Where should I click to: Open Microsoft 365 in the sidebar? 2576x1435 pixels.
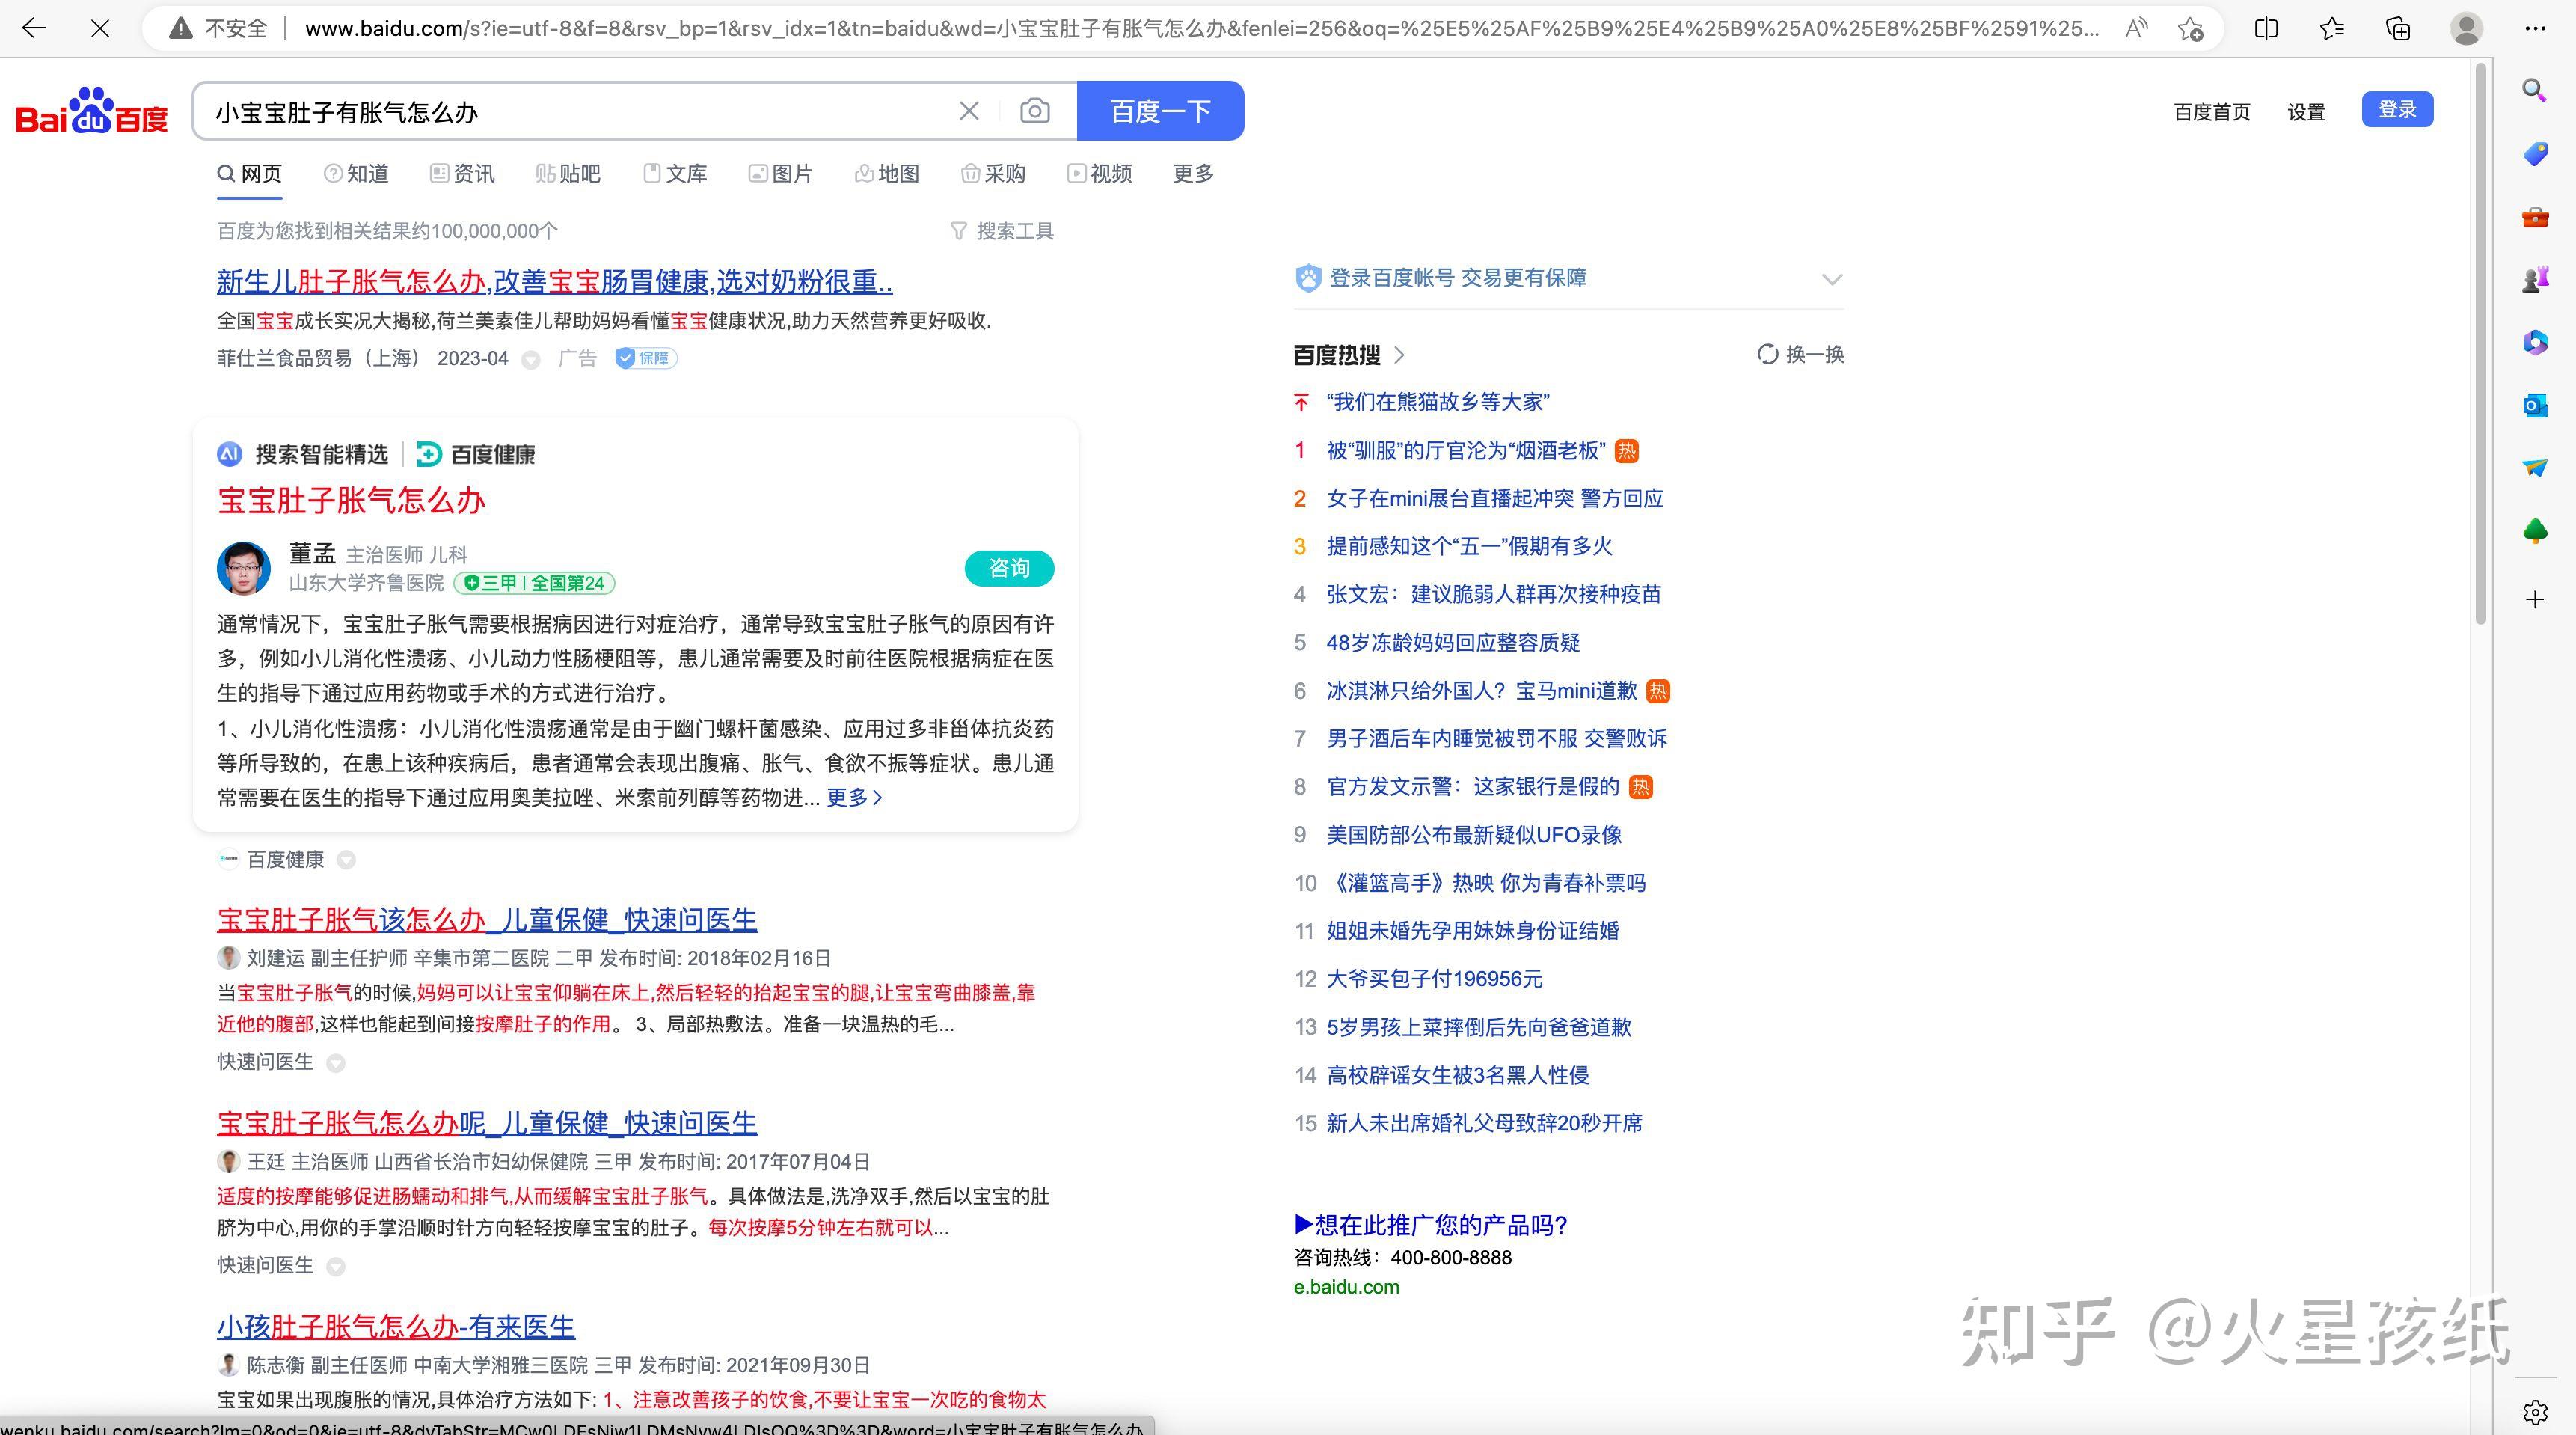[x=2535, y=343]
